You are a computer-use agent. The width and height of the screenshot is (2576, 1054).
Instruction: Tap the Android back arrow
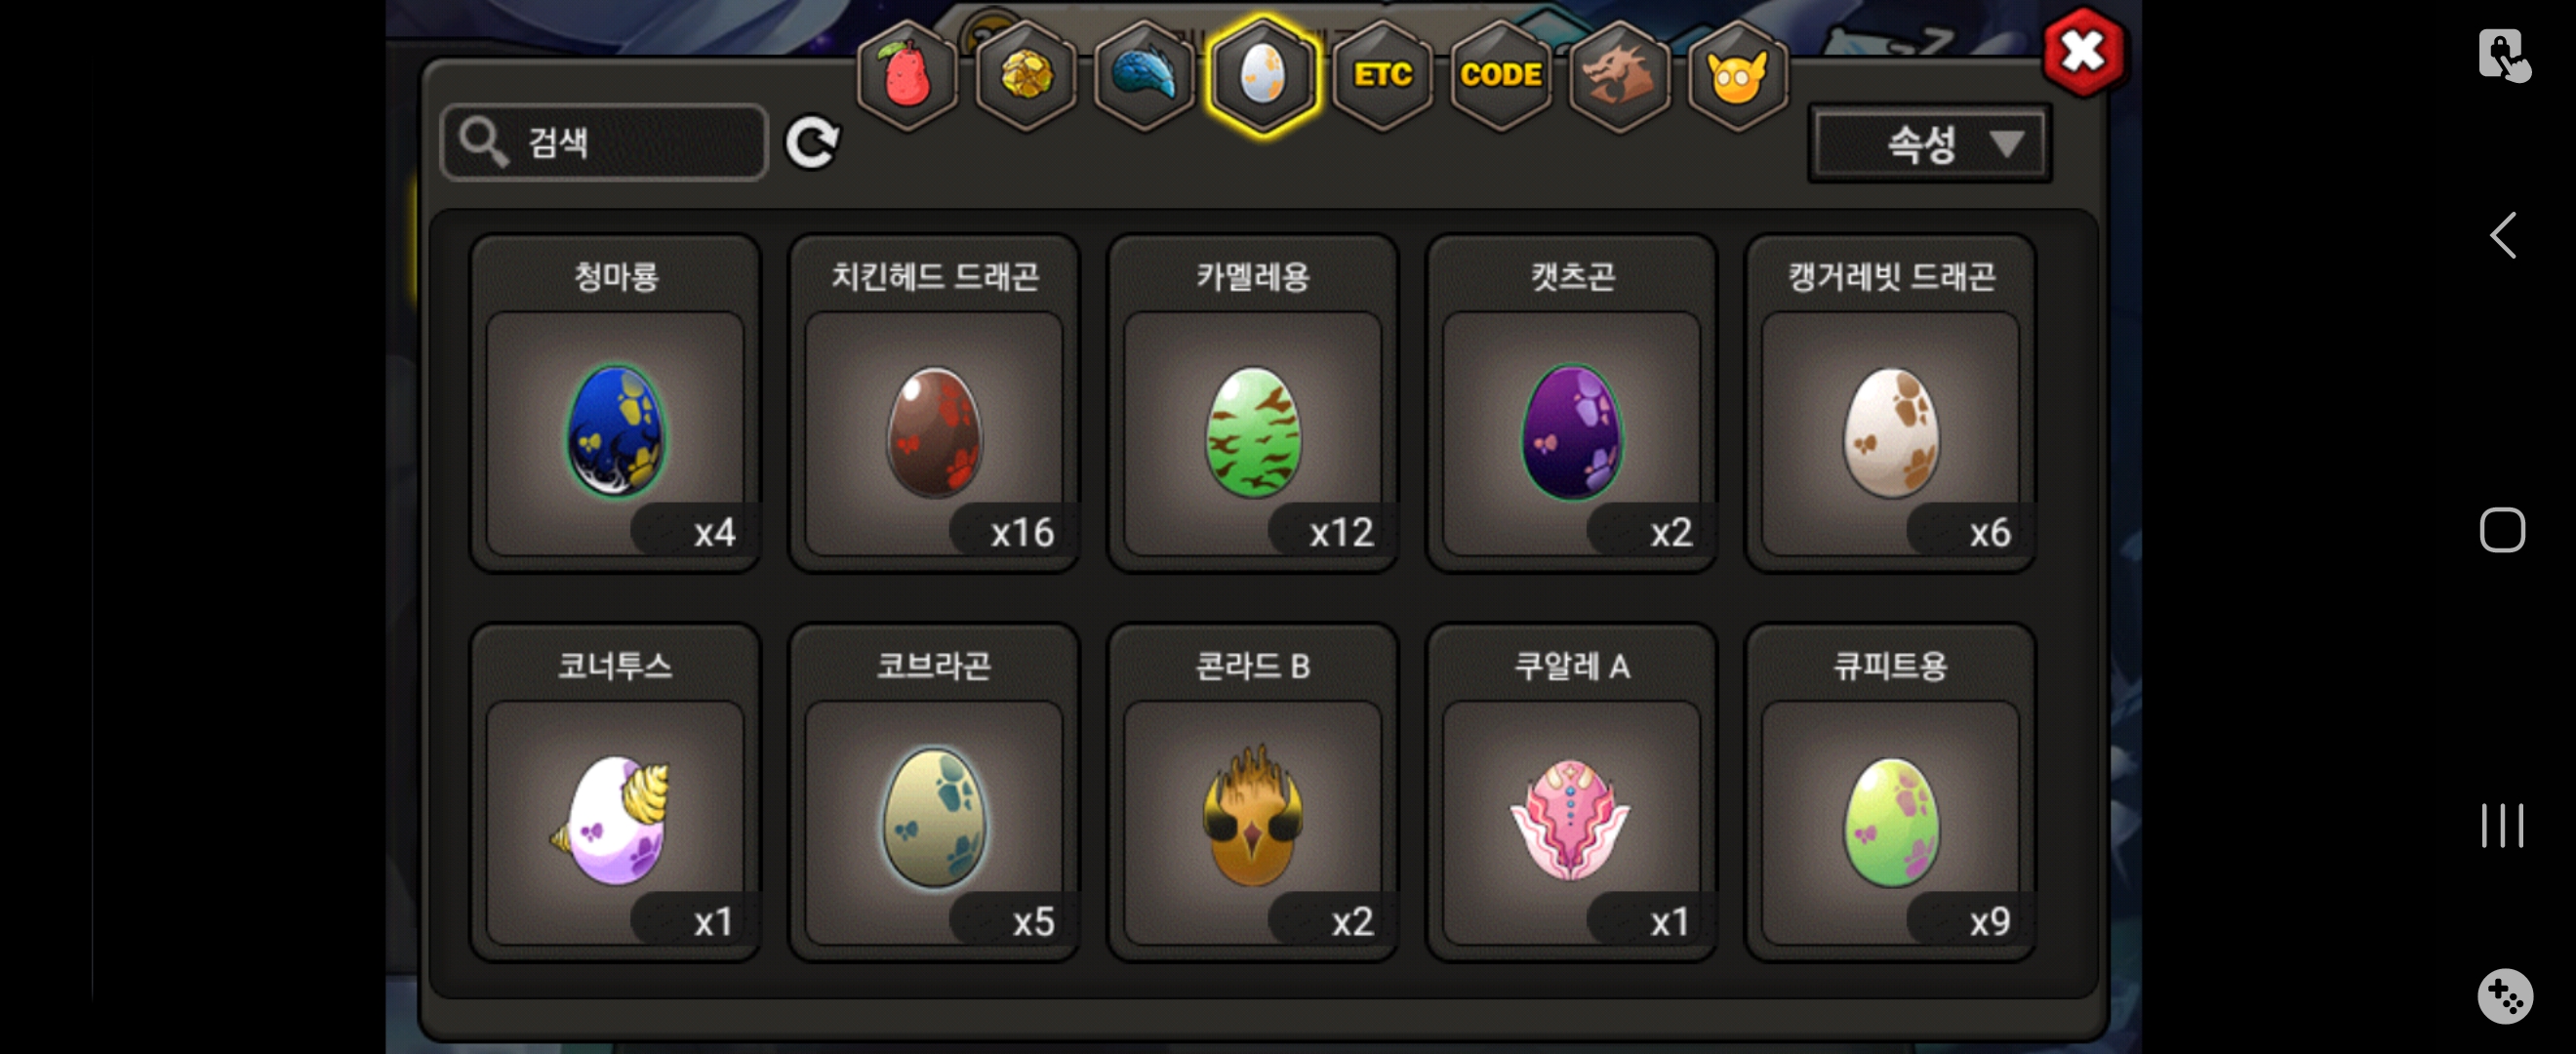(2502, 236)
